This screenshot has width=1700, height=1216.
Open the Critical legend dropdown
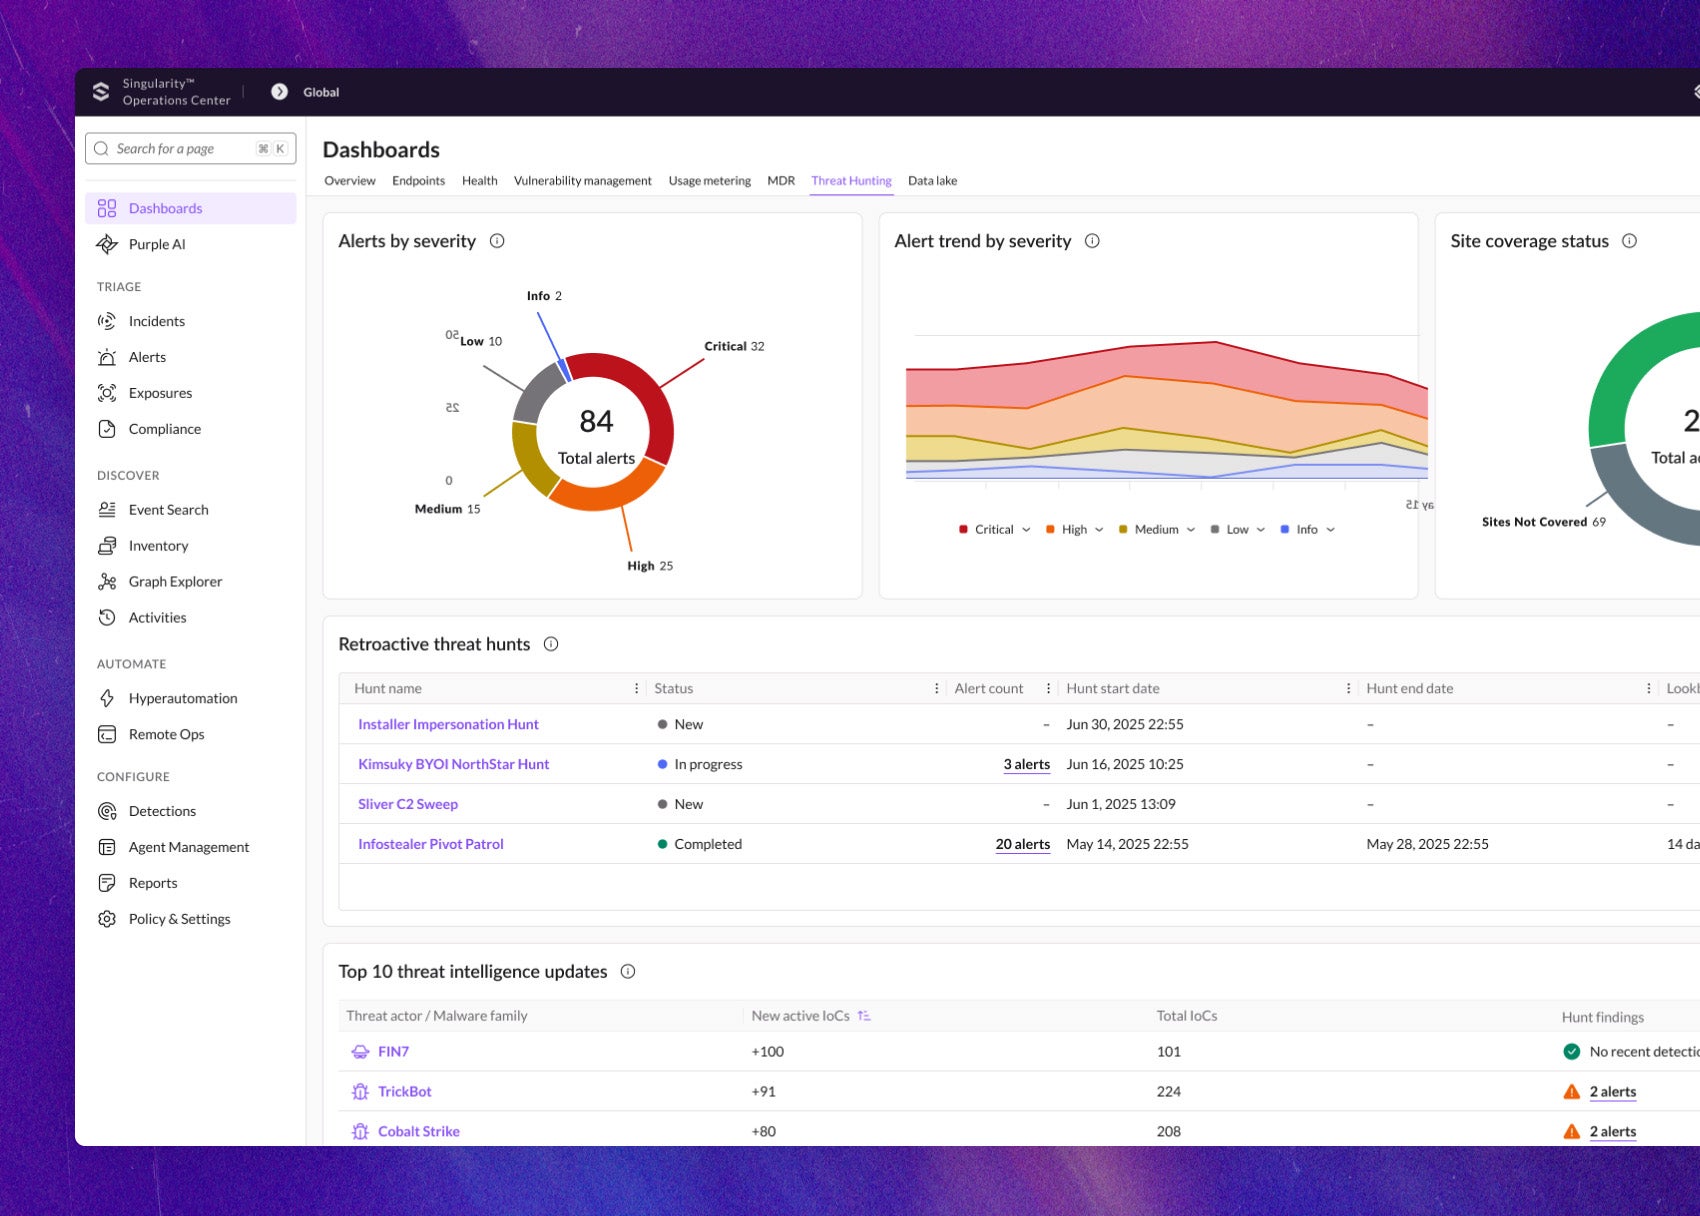1026,530
